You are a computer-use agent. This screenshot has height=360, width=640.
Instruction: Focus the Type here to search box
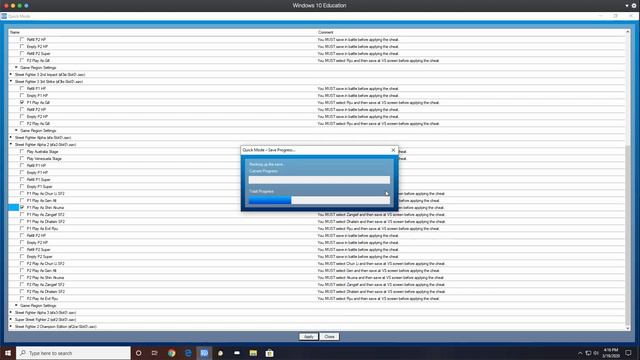pyautogui.click(x=73, y=353)
